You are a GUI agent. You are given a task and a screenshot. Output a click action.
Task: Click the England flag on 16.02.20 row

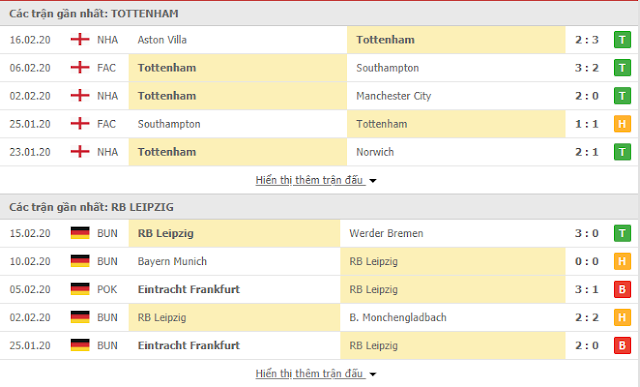point(80,40)
